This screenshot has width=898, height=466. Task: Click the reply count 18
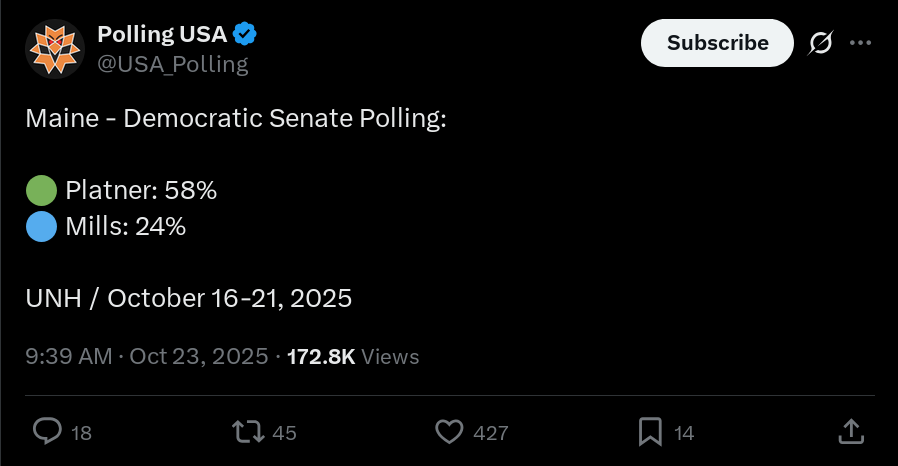(82, 433)
